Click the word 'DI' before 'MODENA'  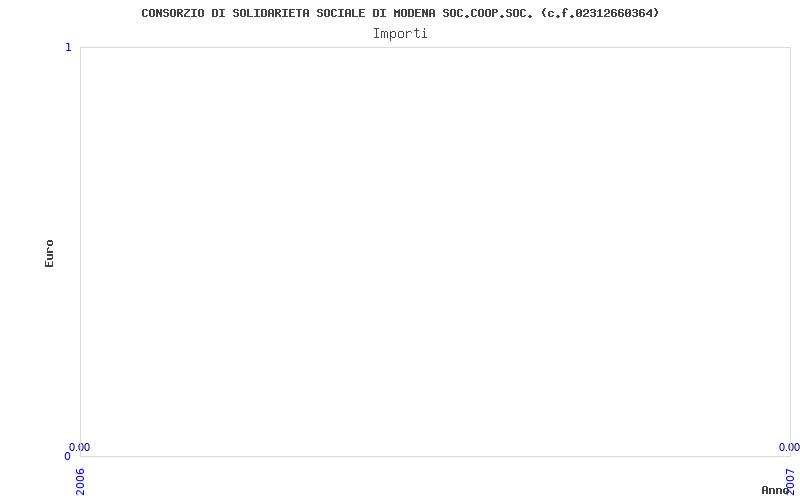coord(380,13)
